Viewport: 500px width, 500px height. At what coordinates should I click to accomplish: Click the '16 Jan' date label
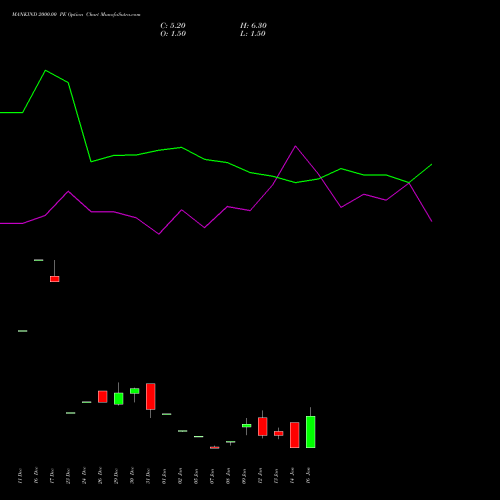(308, 476)
